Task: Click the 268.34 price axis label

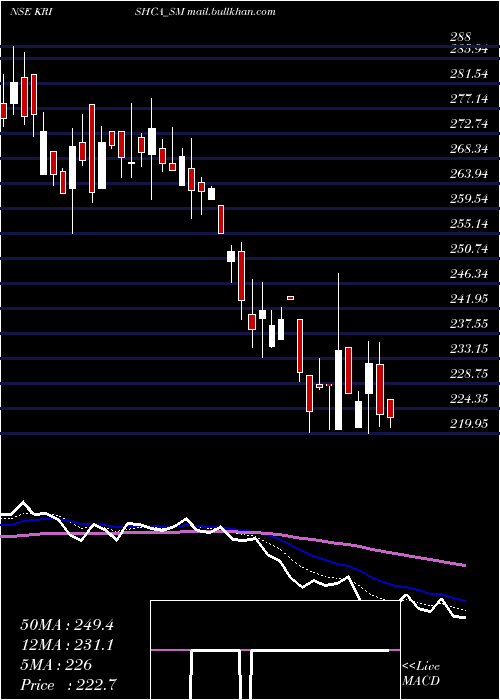Action: pyautogui.click(x=469, y=149)
